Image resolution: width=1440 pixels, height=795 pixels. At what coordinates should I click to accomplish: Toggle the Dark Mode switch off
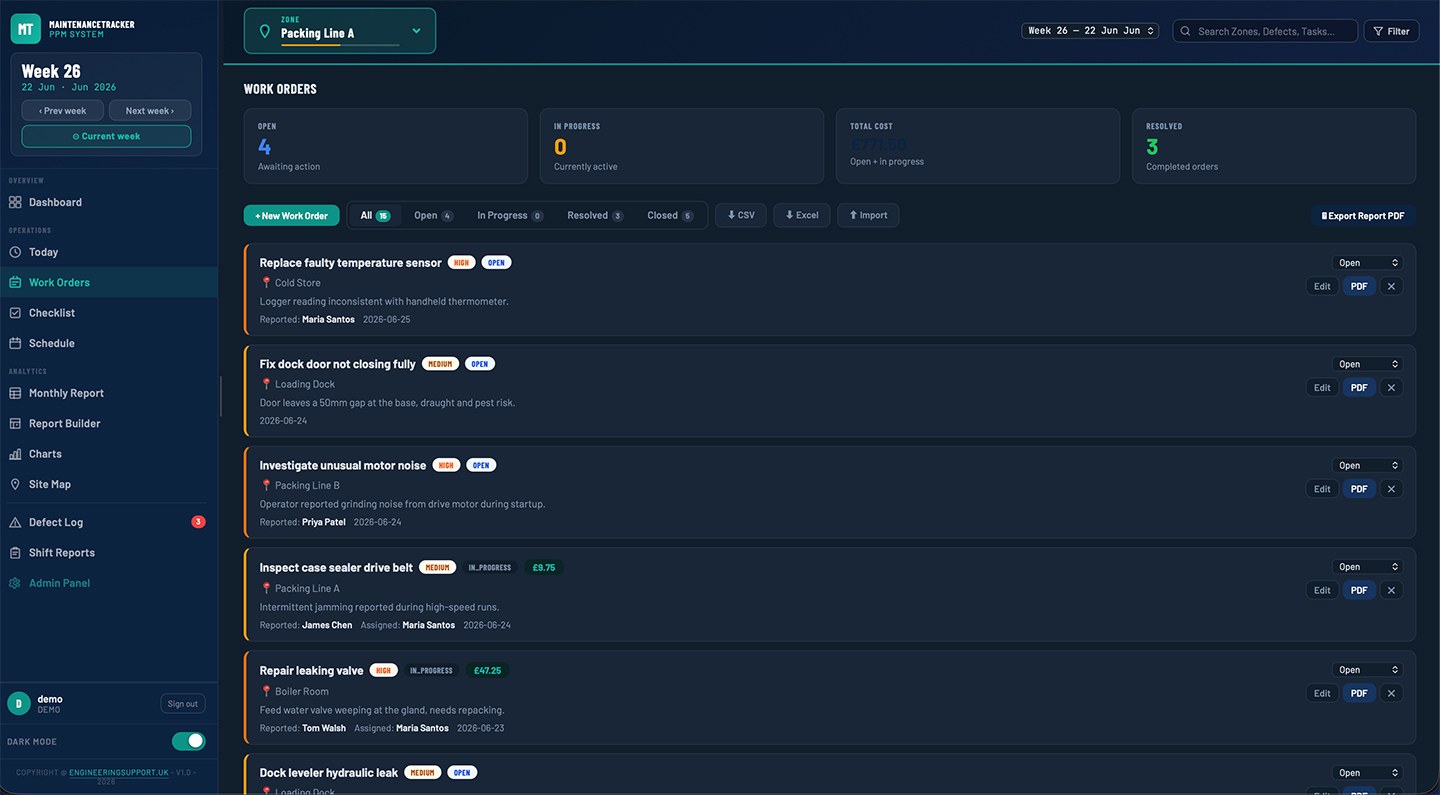click(x=188, y=741)
